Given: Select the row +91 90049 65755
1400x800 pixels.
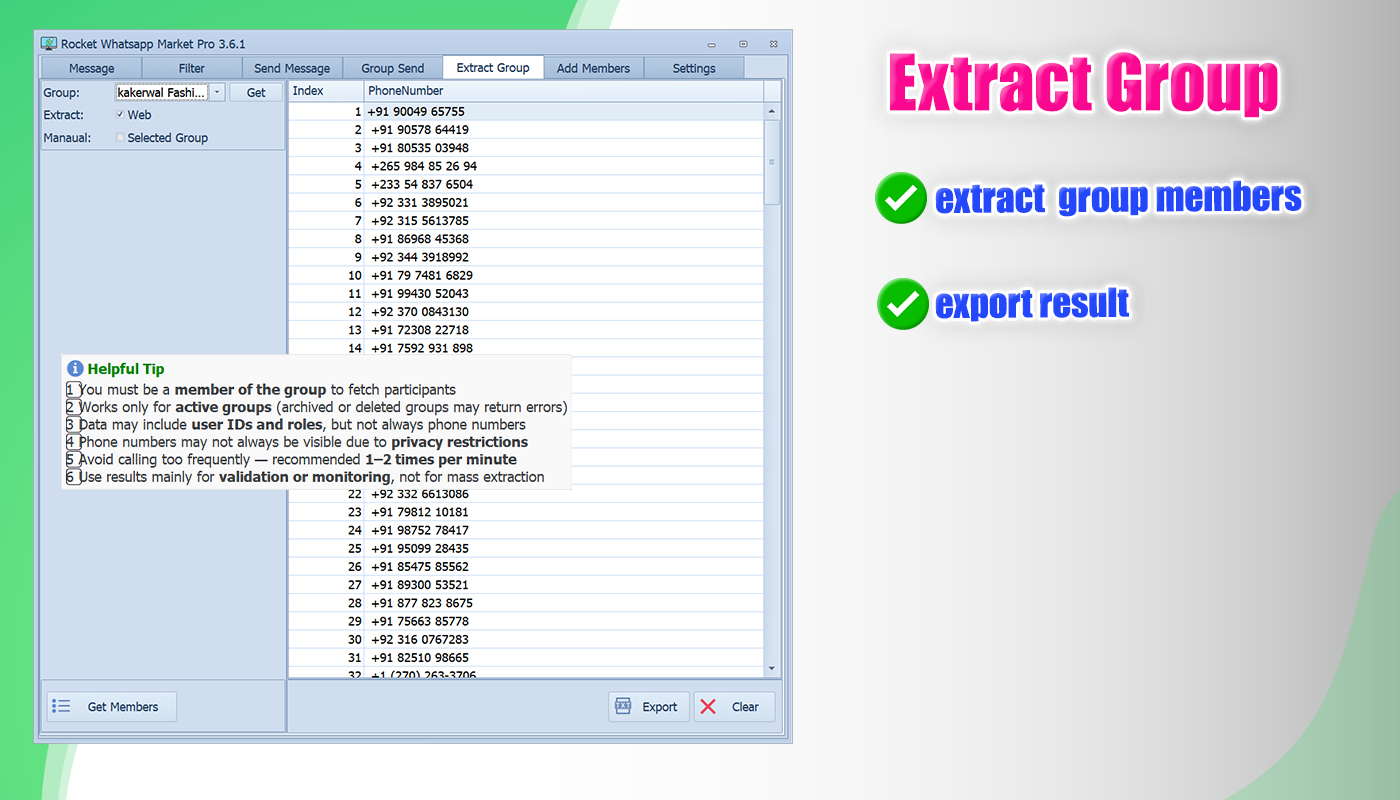Looking at the screenshot, I should click(x=526, y=112).
